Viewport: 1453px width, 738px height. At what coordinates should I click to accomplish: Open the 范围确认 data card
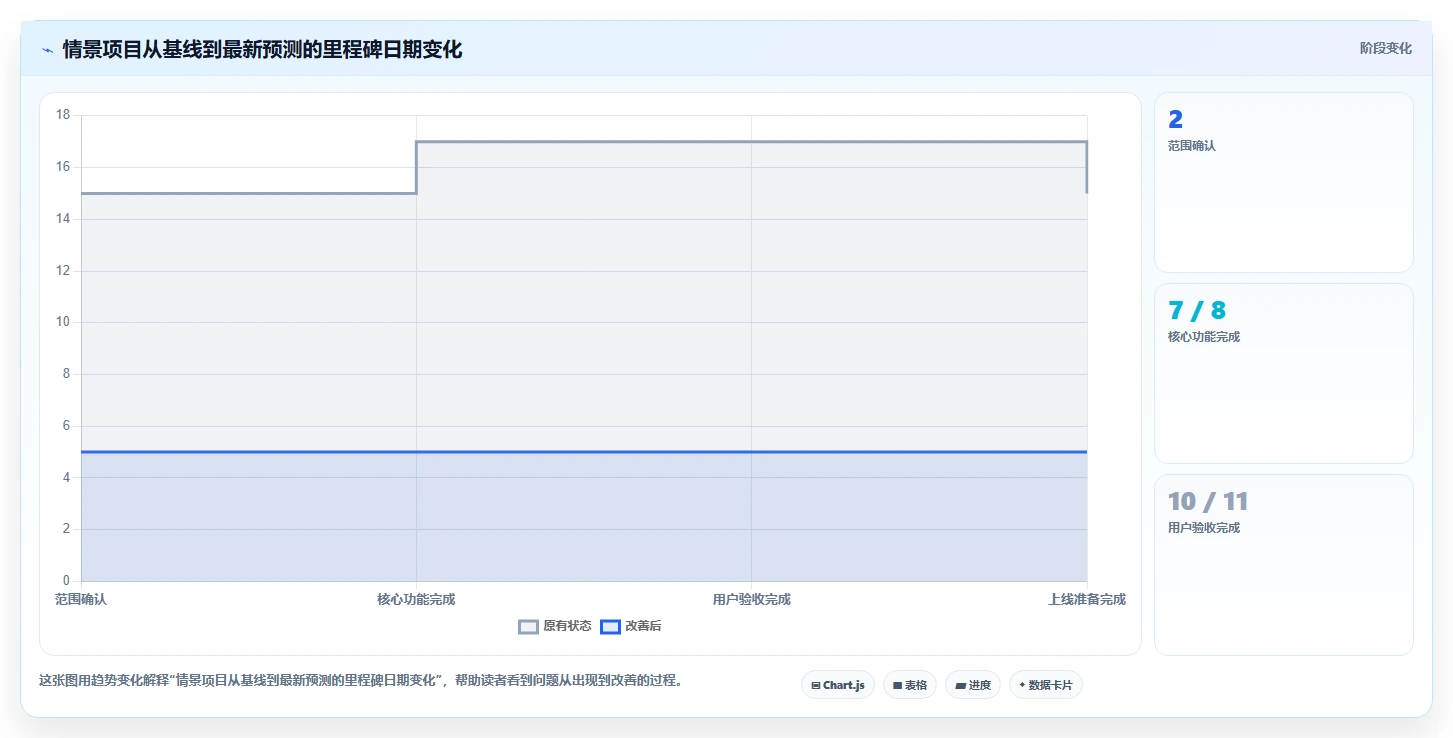[x=1284, y=183]
